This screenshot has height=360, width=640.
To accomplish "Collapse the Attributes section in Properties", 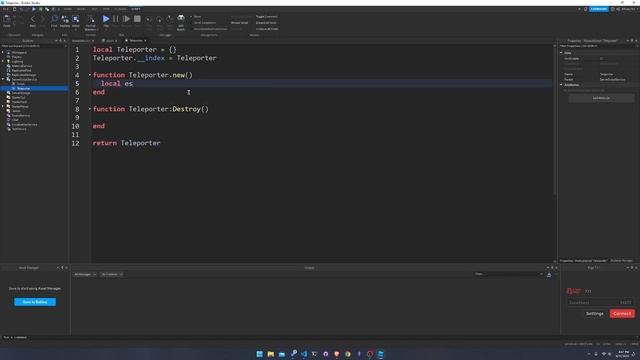I will pyautogui.click(x=561, y=85).
